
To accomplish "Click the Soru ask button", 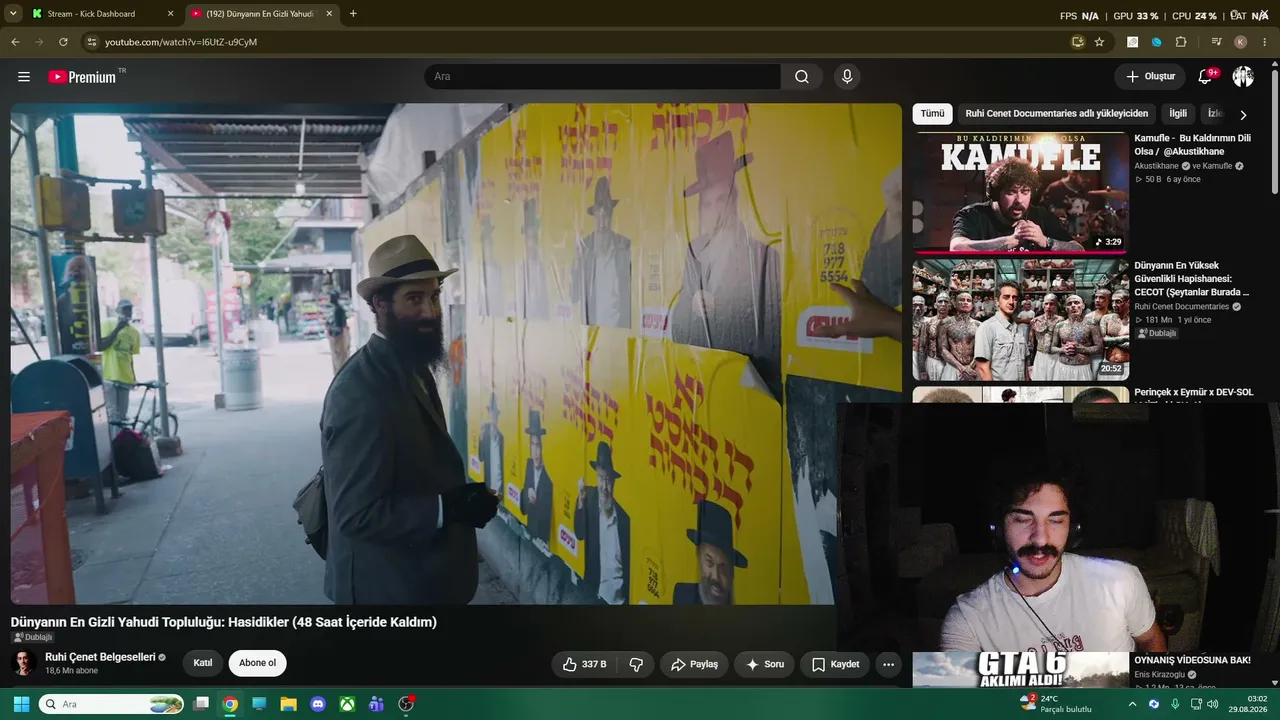I will tap(764, 664).
